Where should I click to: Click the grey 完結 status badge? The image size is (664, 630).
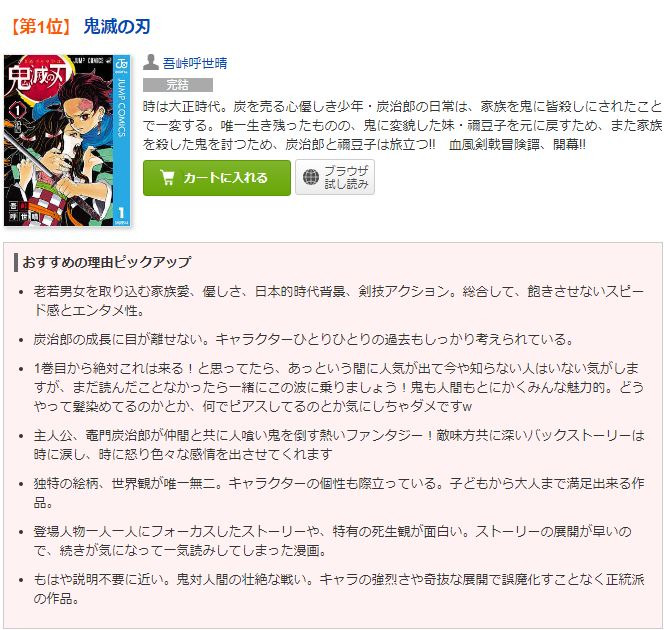[178, 85]
